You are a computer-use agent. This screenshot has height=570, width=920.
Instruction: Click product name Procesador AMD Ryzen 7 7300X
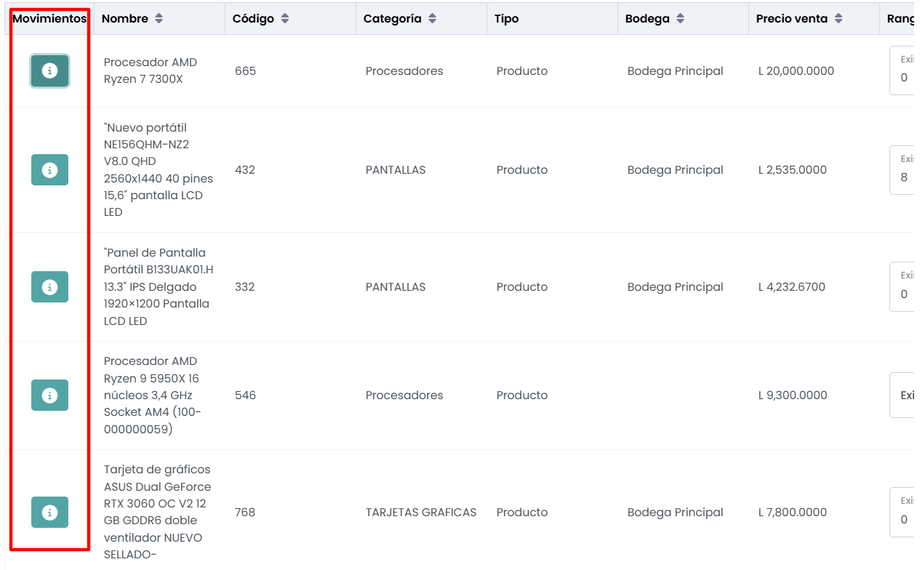click(x=150, y=71)
